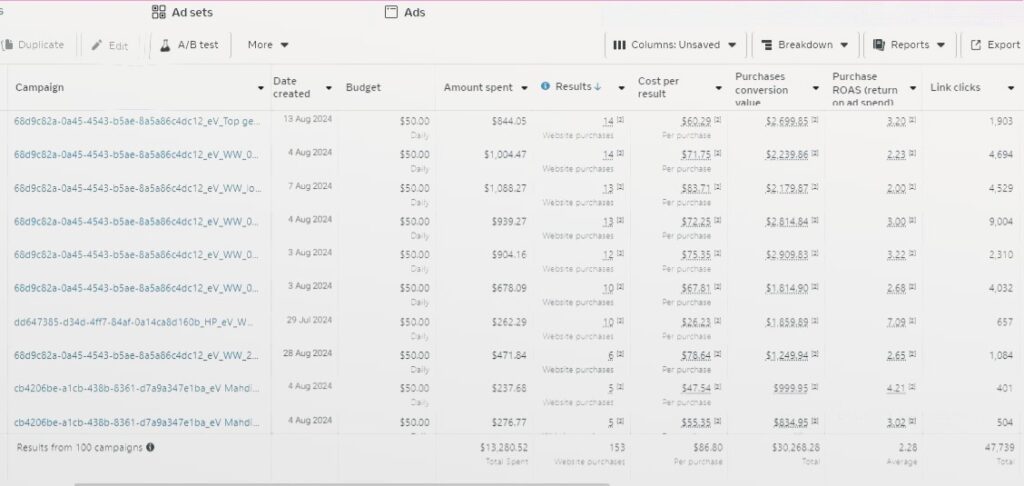Screen dimensions: 1024x486
Task: Open the Columns: Unsaved dropdown
Action: [x=676, y=45]
